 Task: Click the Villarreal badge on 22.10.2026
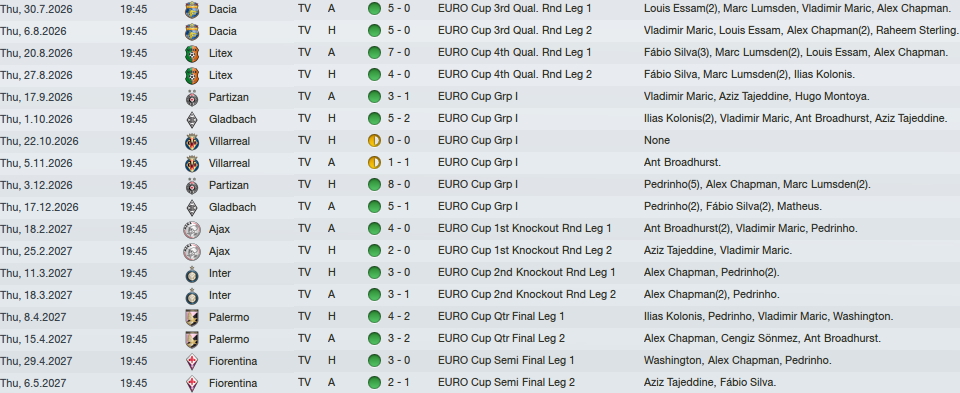coord(192,141)
